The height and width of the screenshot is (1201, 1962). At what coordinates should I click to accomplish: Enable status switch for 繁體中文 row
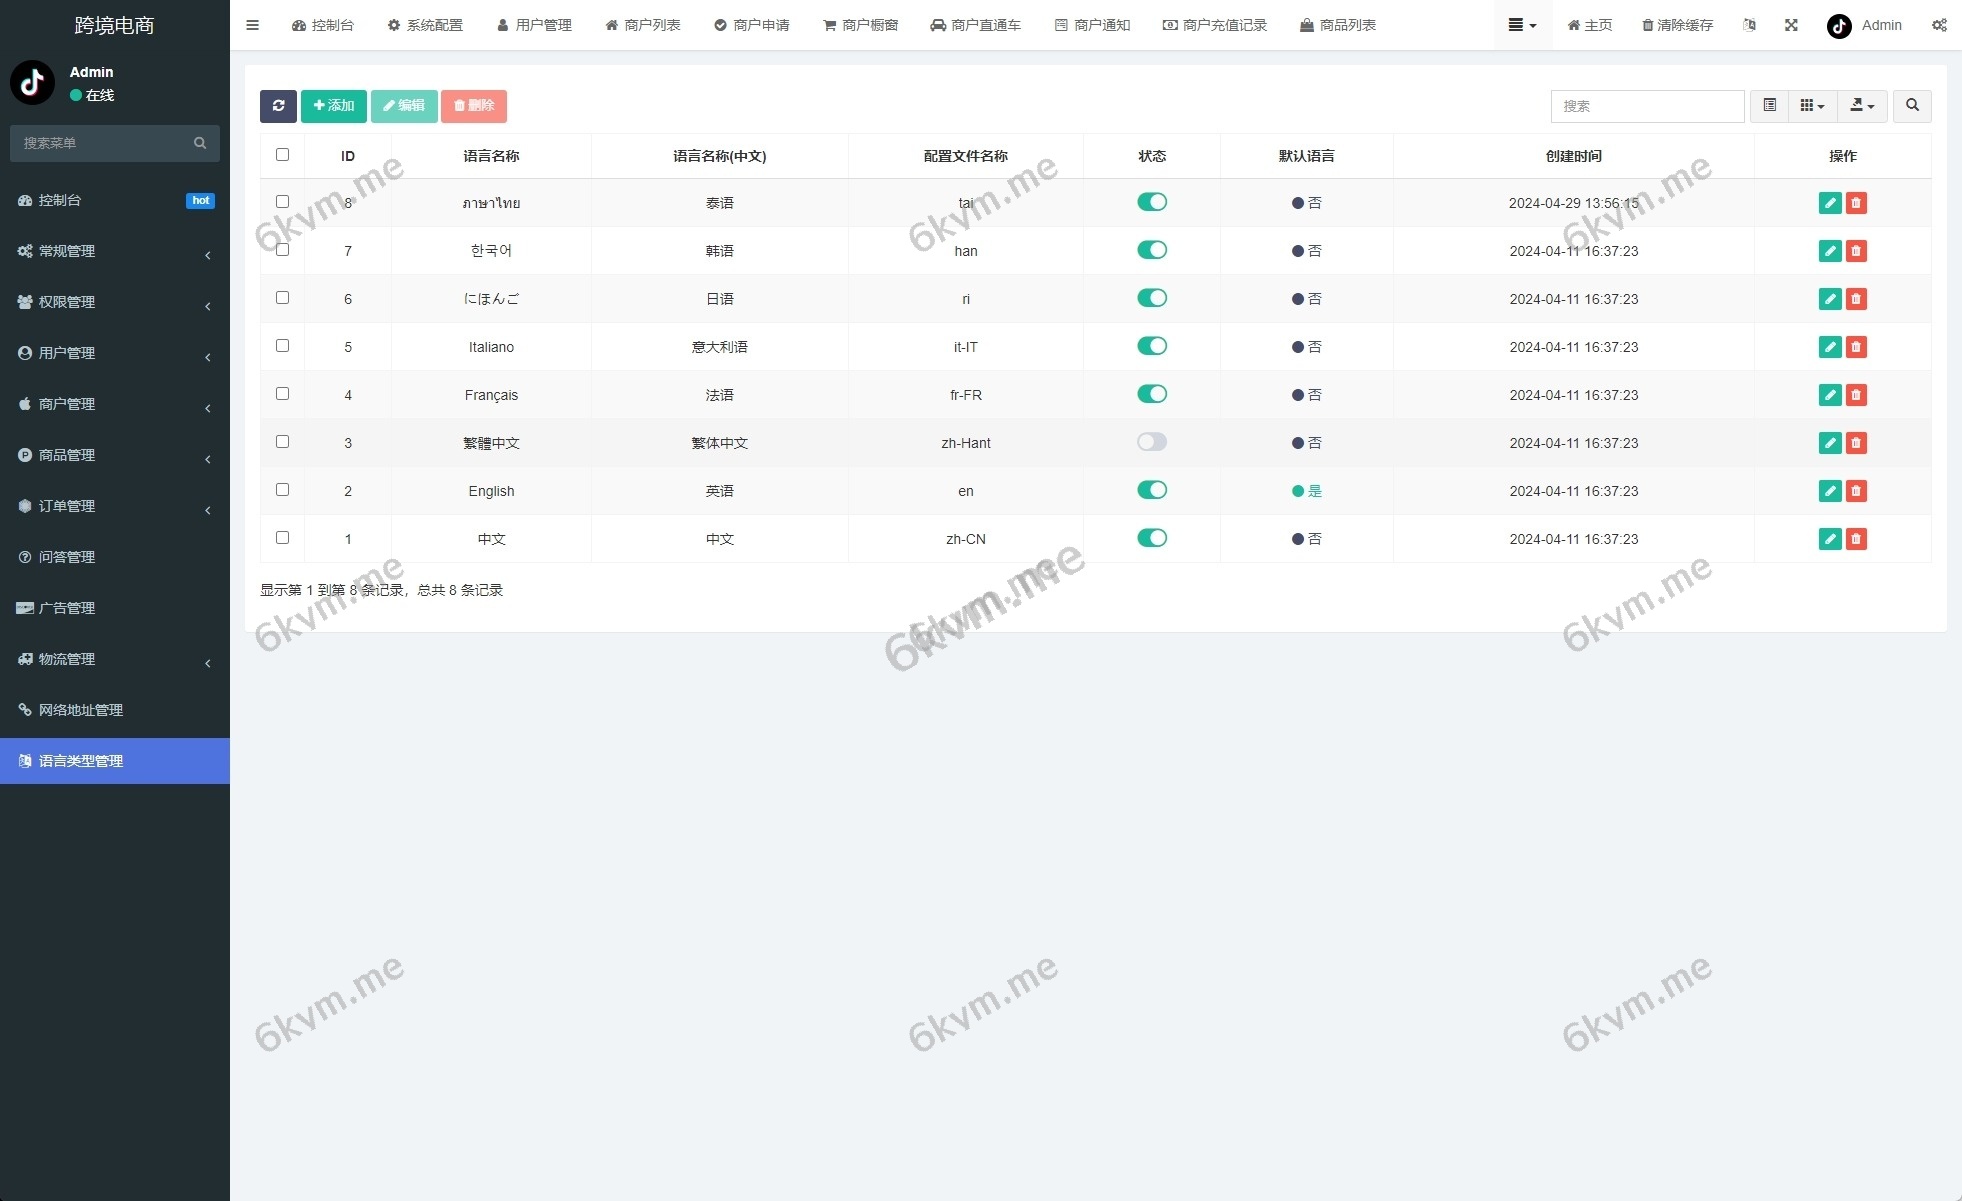tap(1151, 442)
